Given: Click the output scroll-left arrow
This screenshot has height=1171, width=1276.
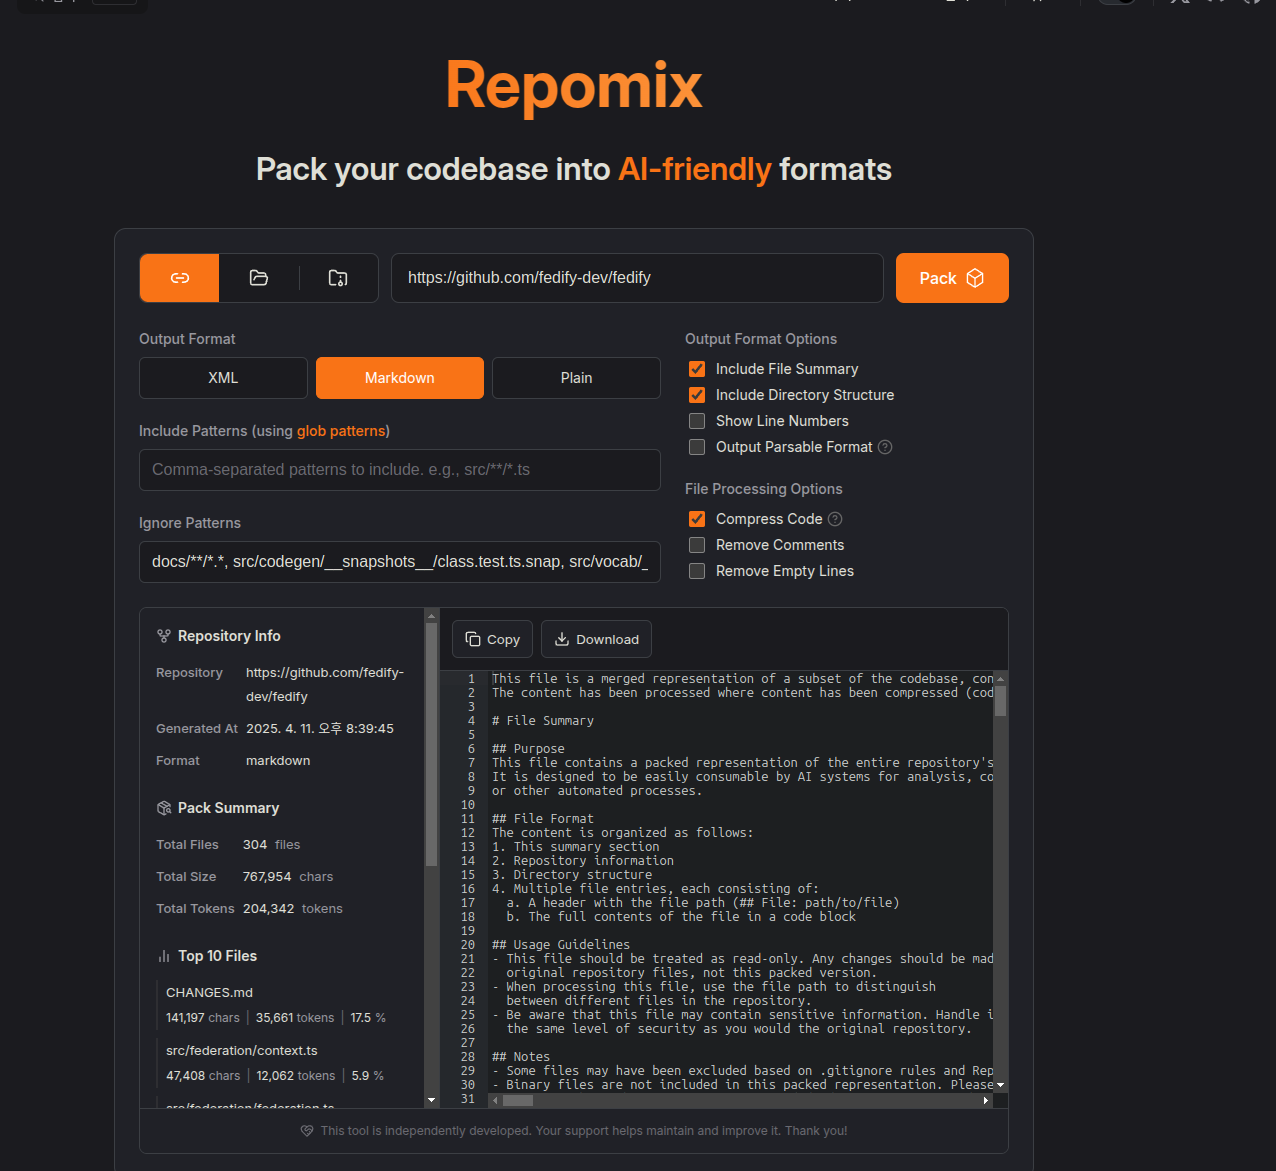Looking at the screenshot, I should coord(495,1100).
